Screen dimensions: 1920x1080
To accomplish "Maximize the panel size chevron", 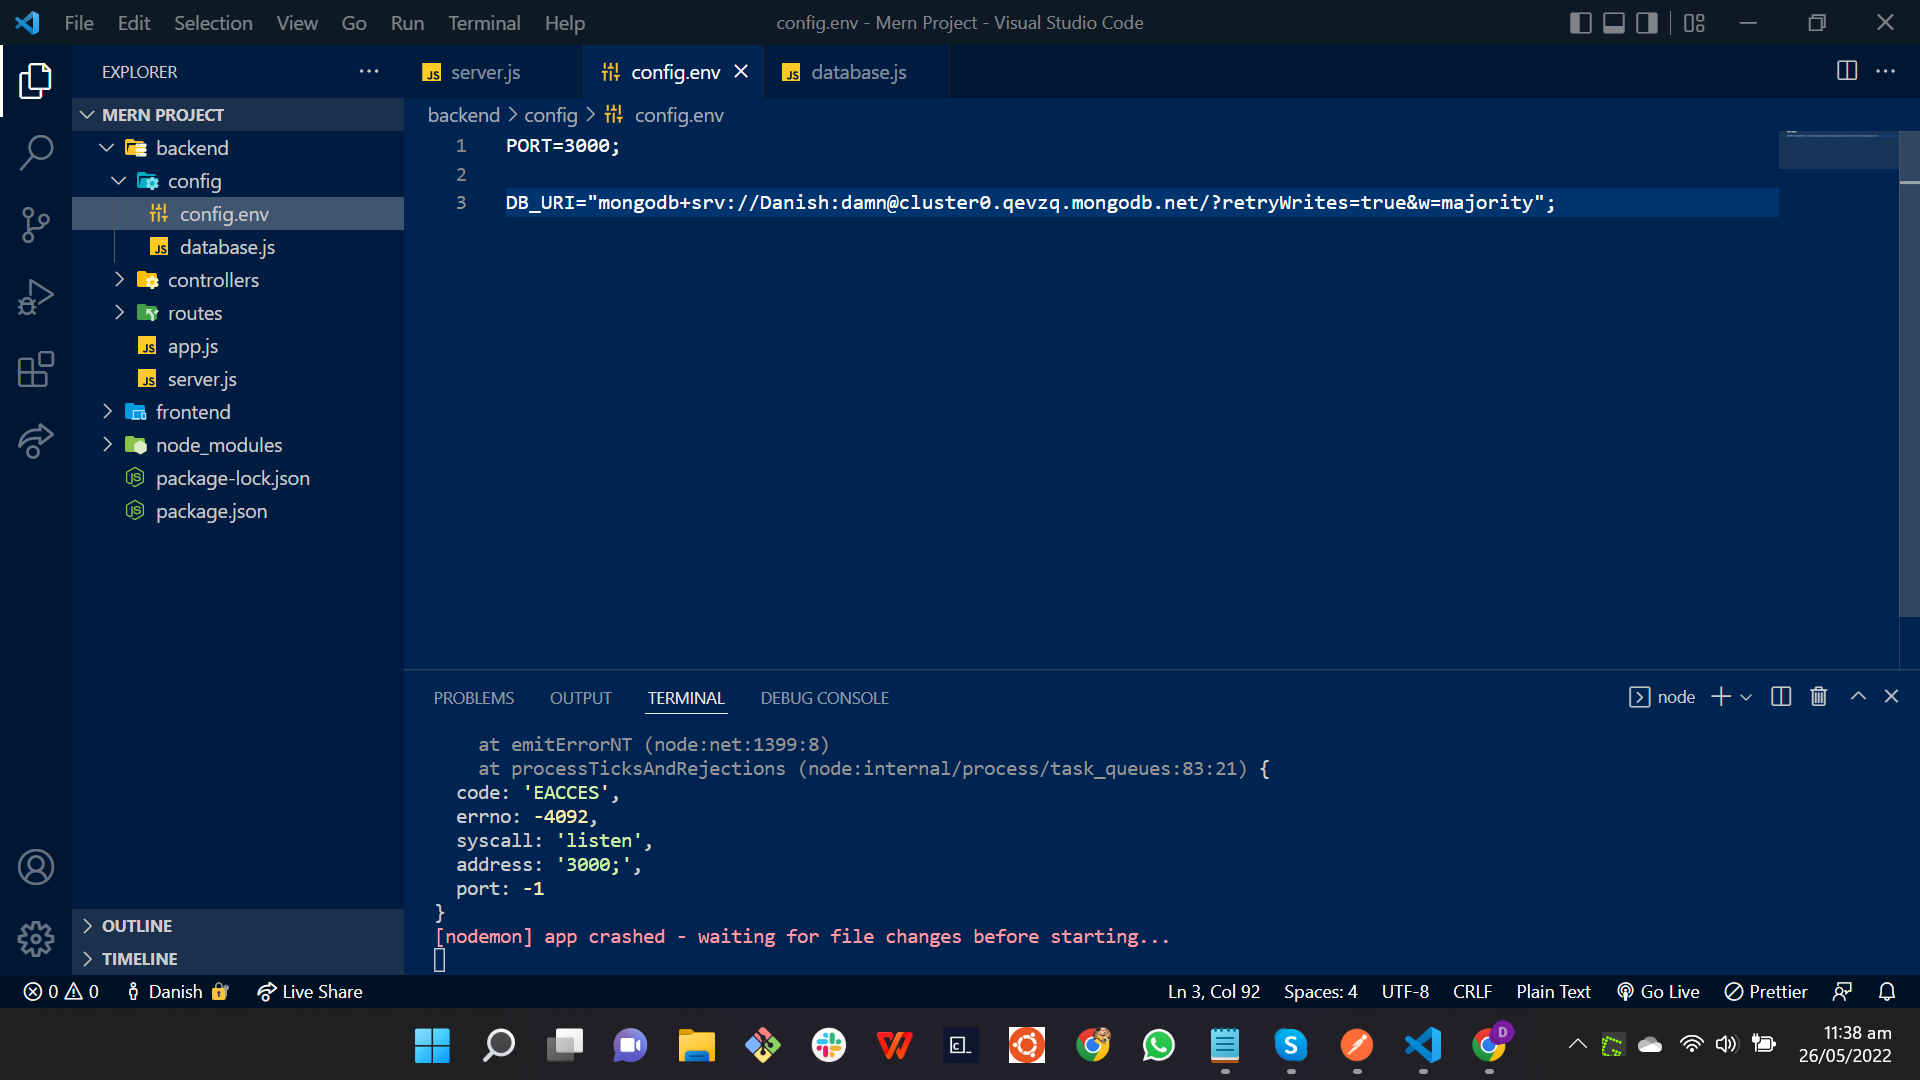I will [1858, 697].
